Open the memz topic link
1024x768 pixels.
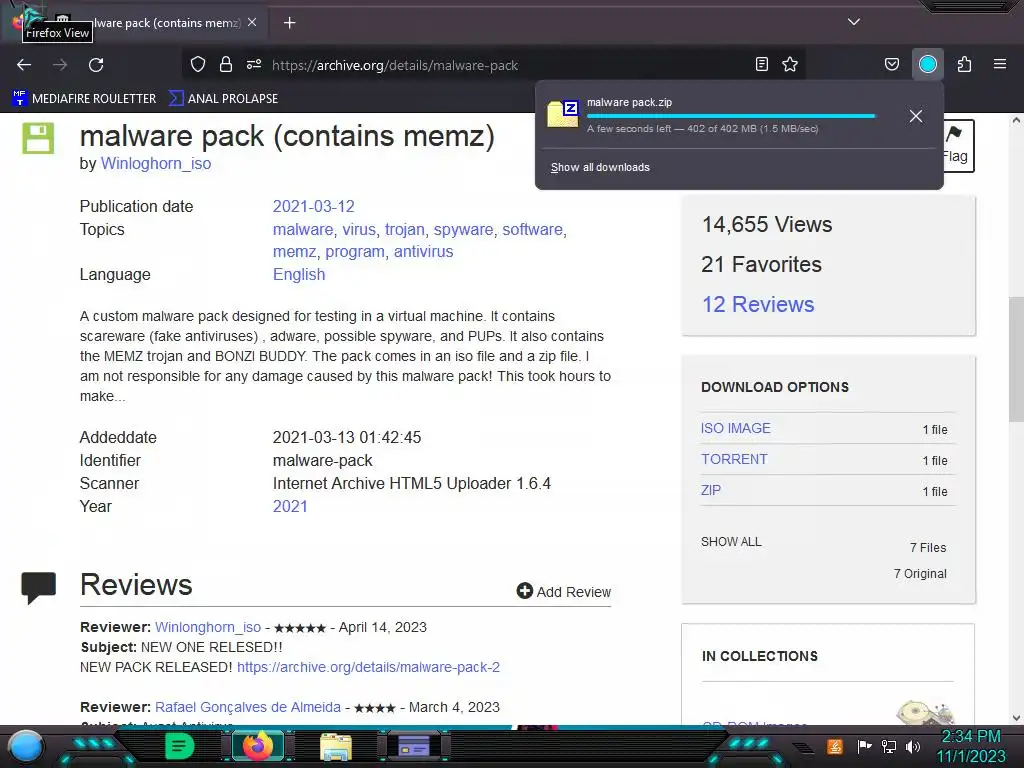(295, 251)
